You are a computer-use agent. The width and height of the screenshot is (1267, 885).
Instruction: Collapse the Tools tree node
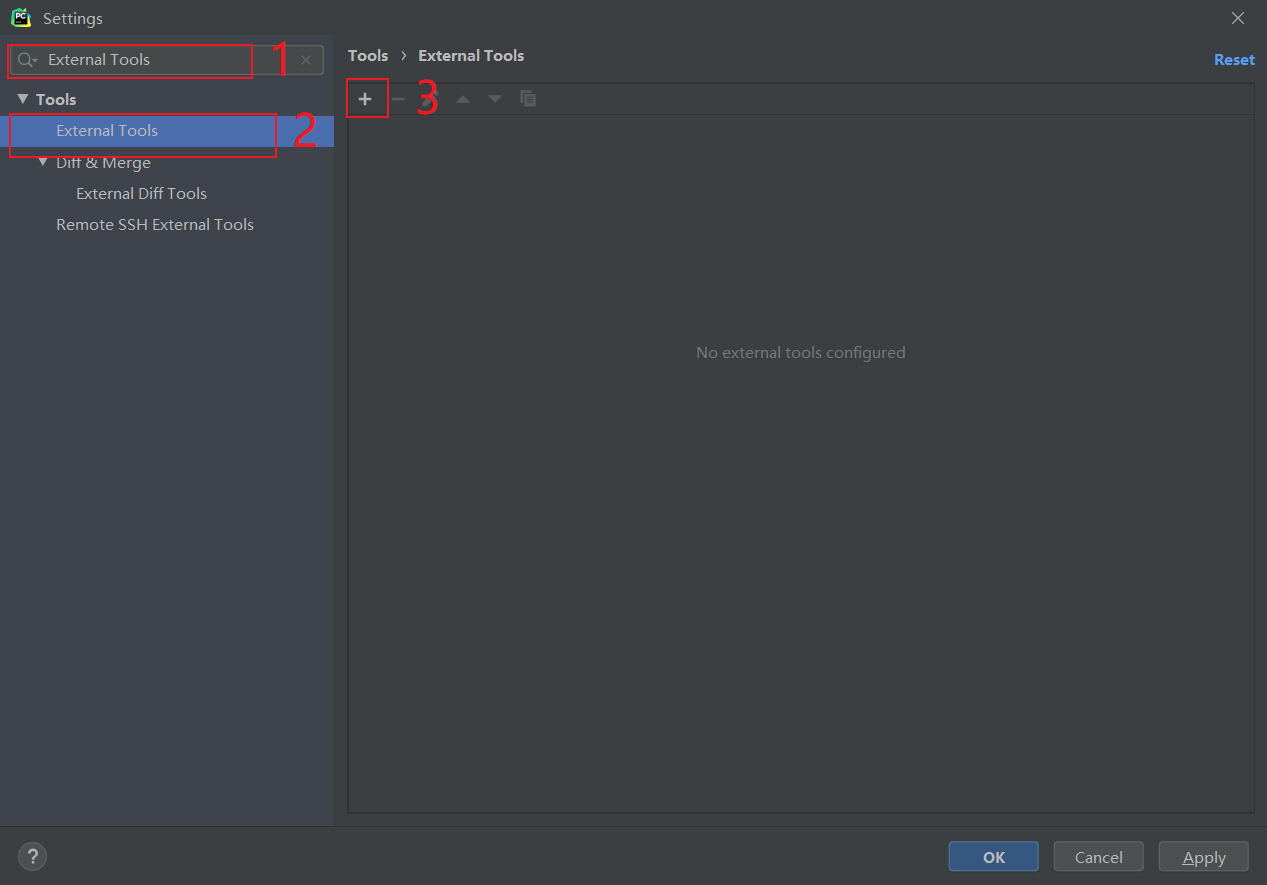point(23,98)
